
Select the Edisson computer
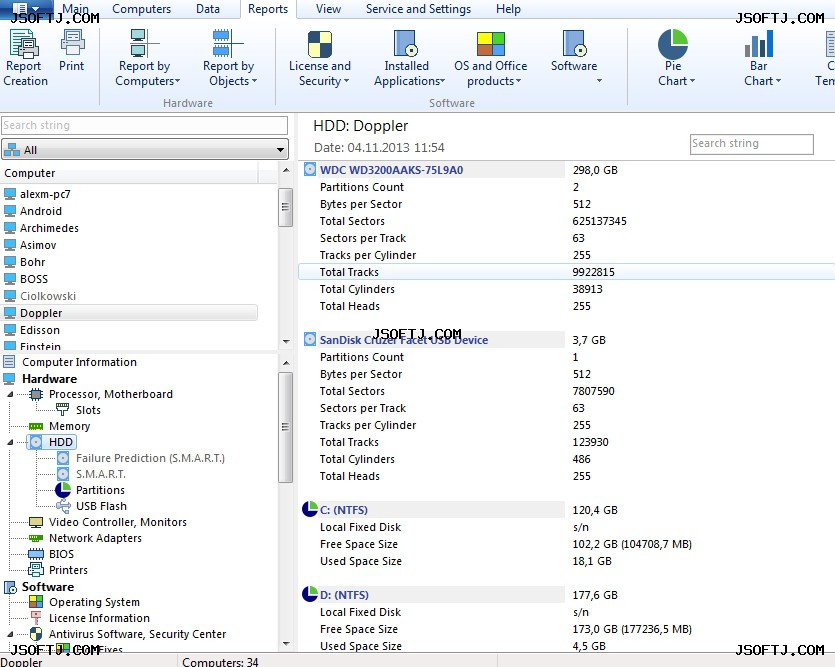click(39, 331)
